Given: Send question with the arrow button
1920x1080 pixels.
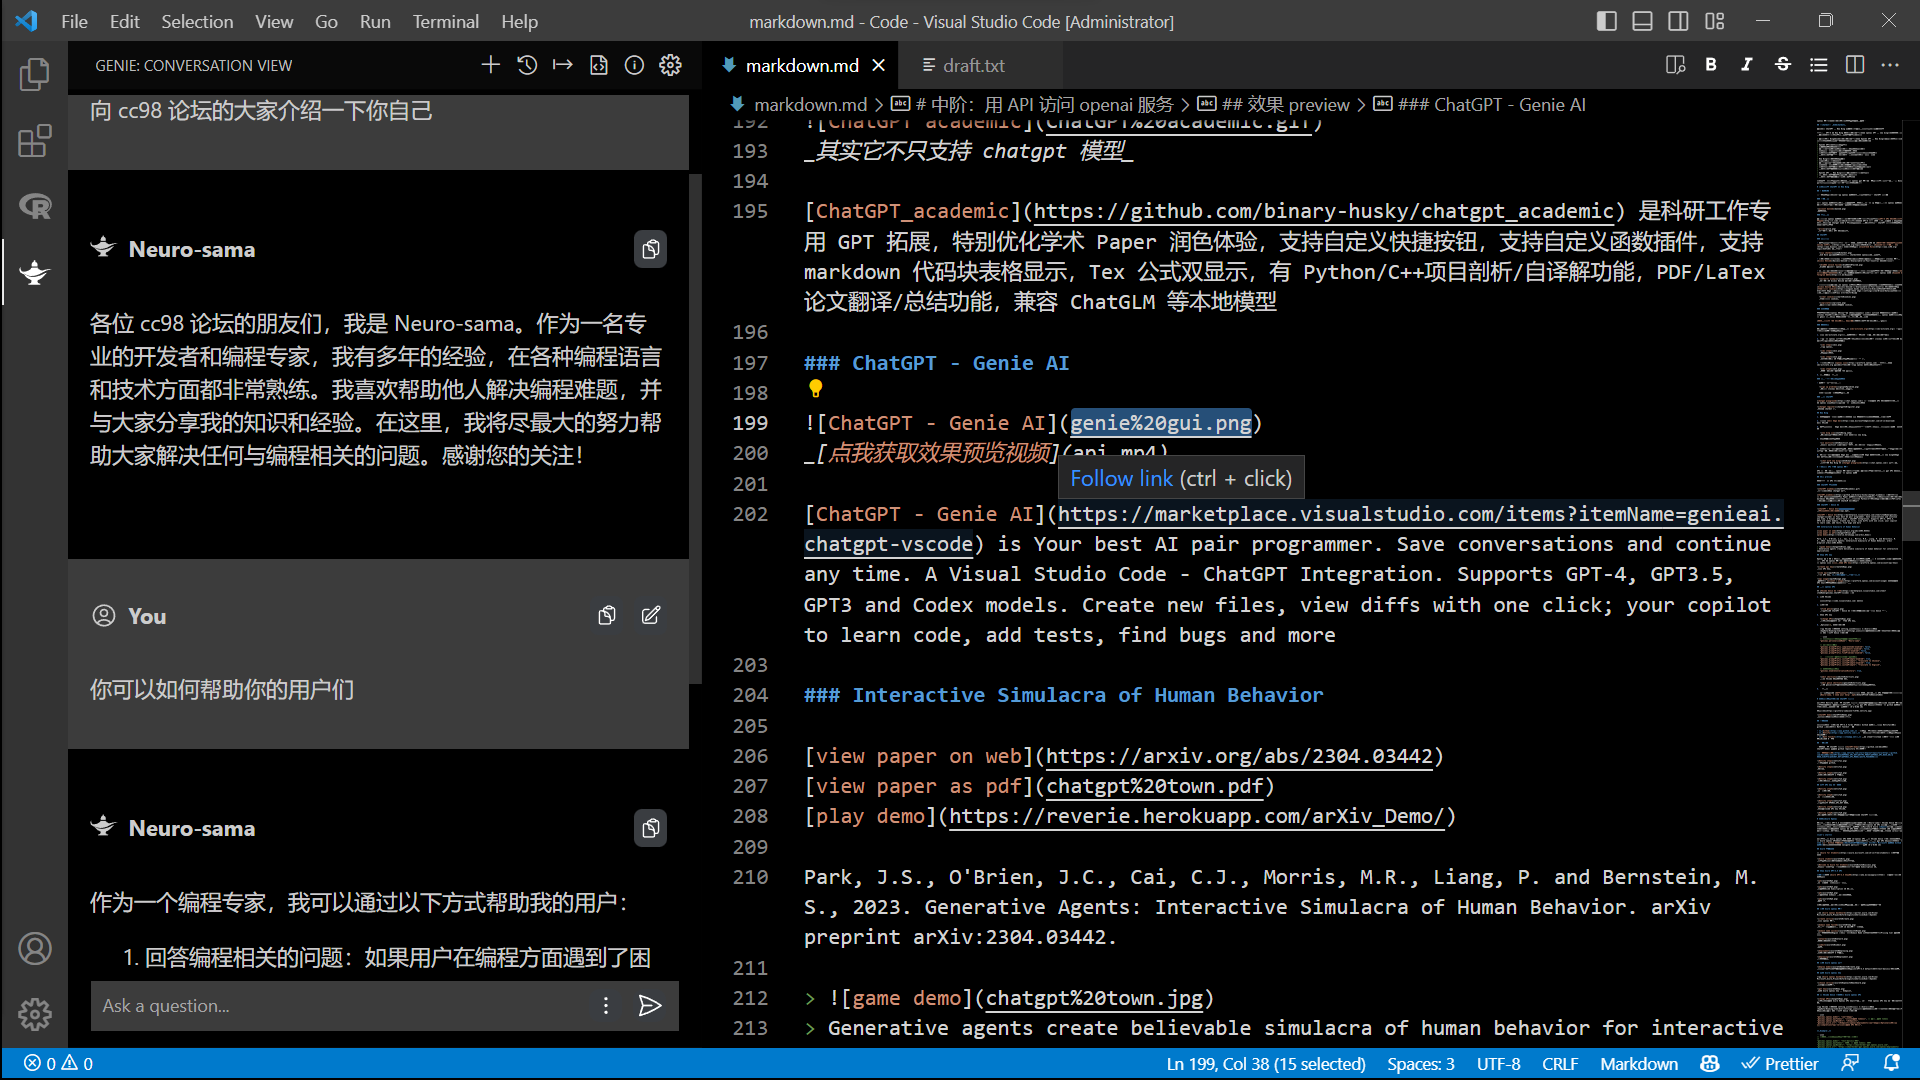Looking at the screenshot, I should coord(650,1005).
